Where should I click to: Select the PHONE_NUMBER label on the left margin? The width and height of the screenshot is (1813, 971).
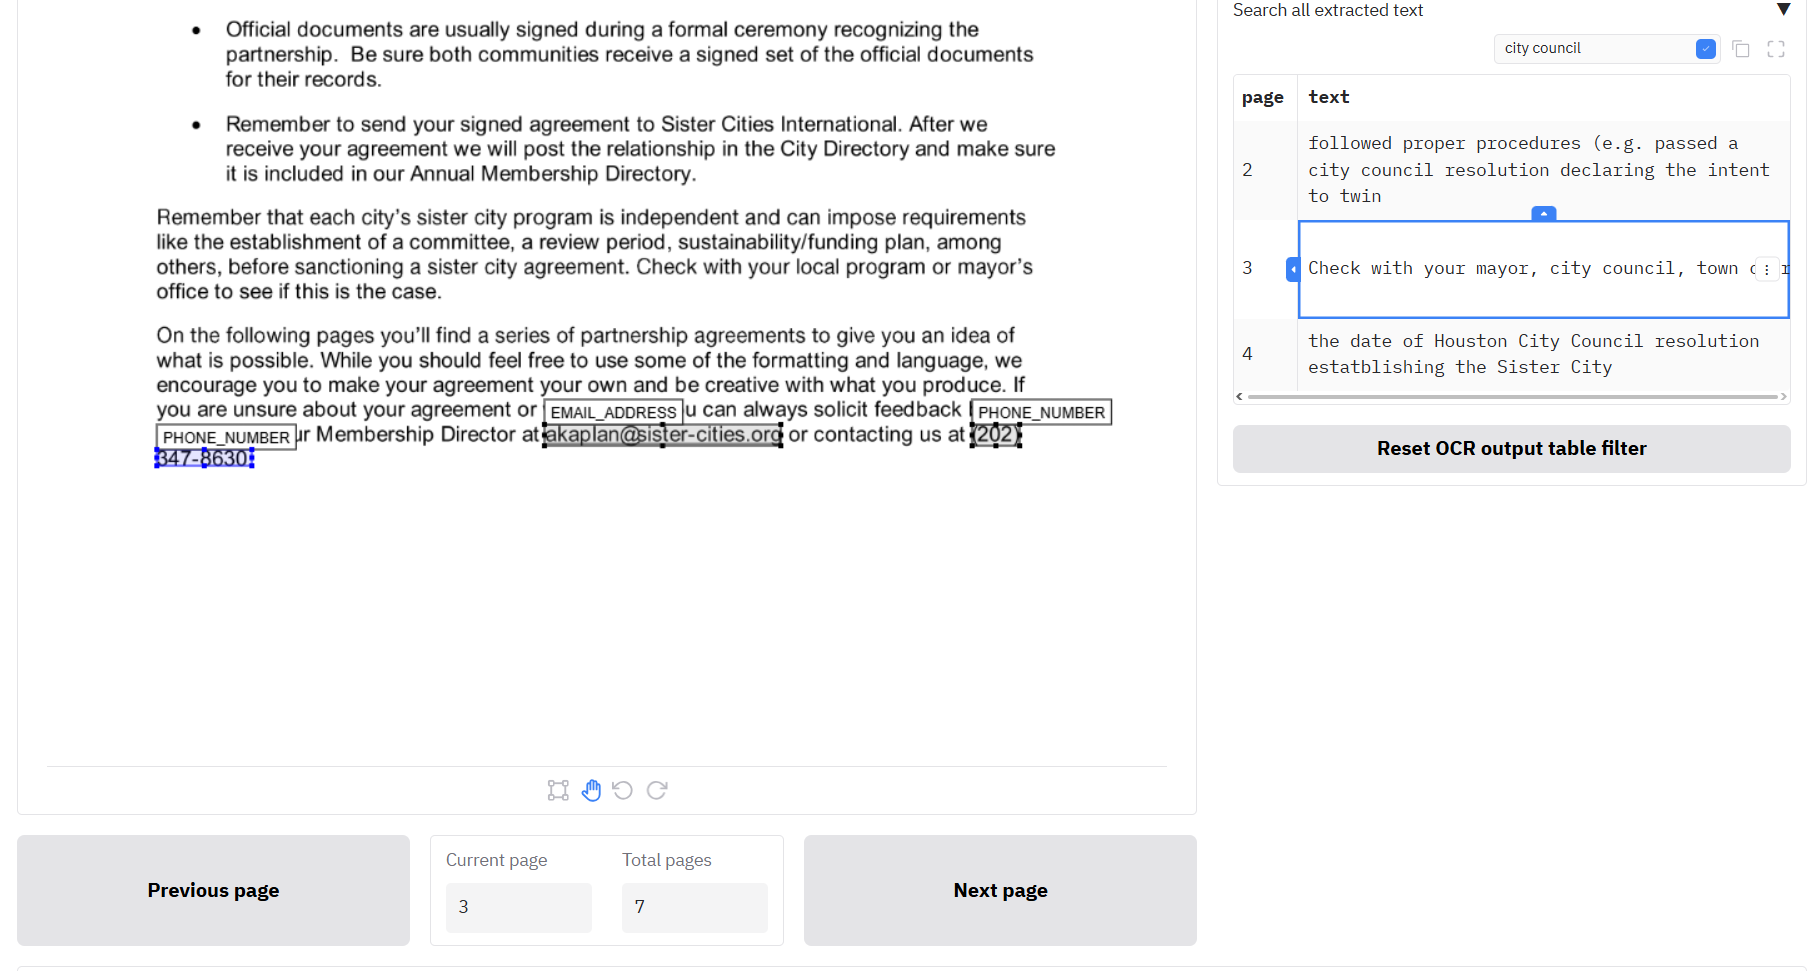[x=226, y=438]
